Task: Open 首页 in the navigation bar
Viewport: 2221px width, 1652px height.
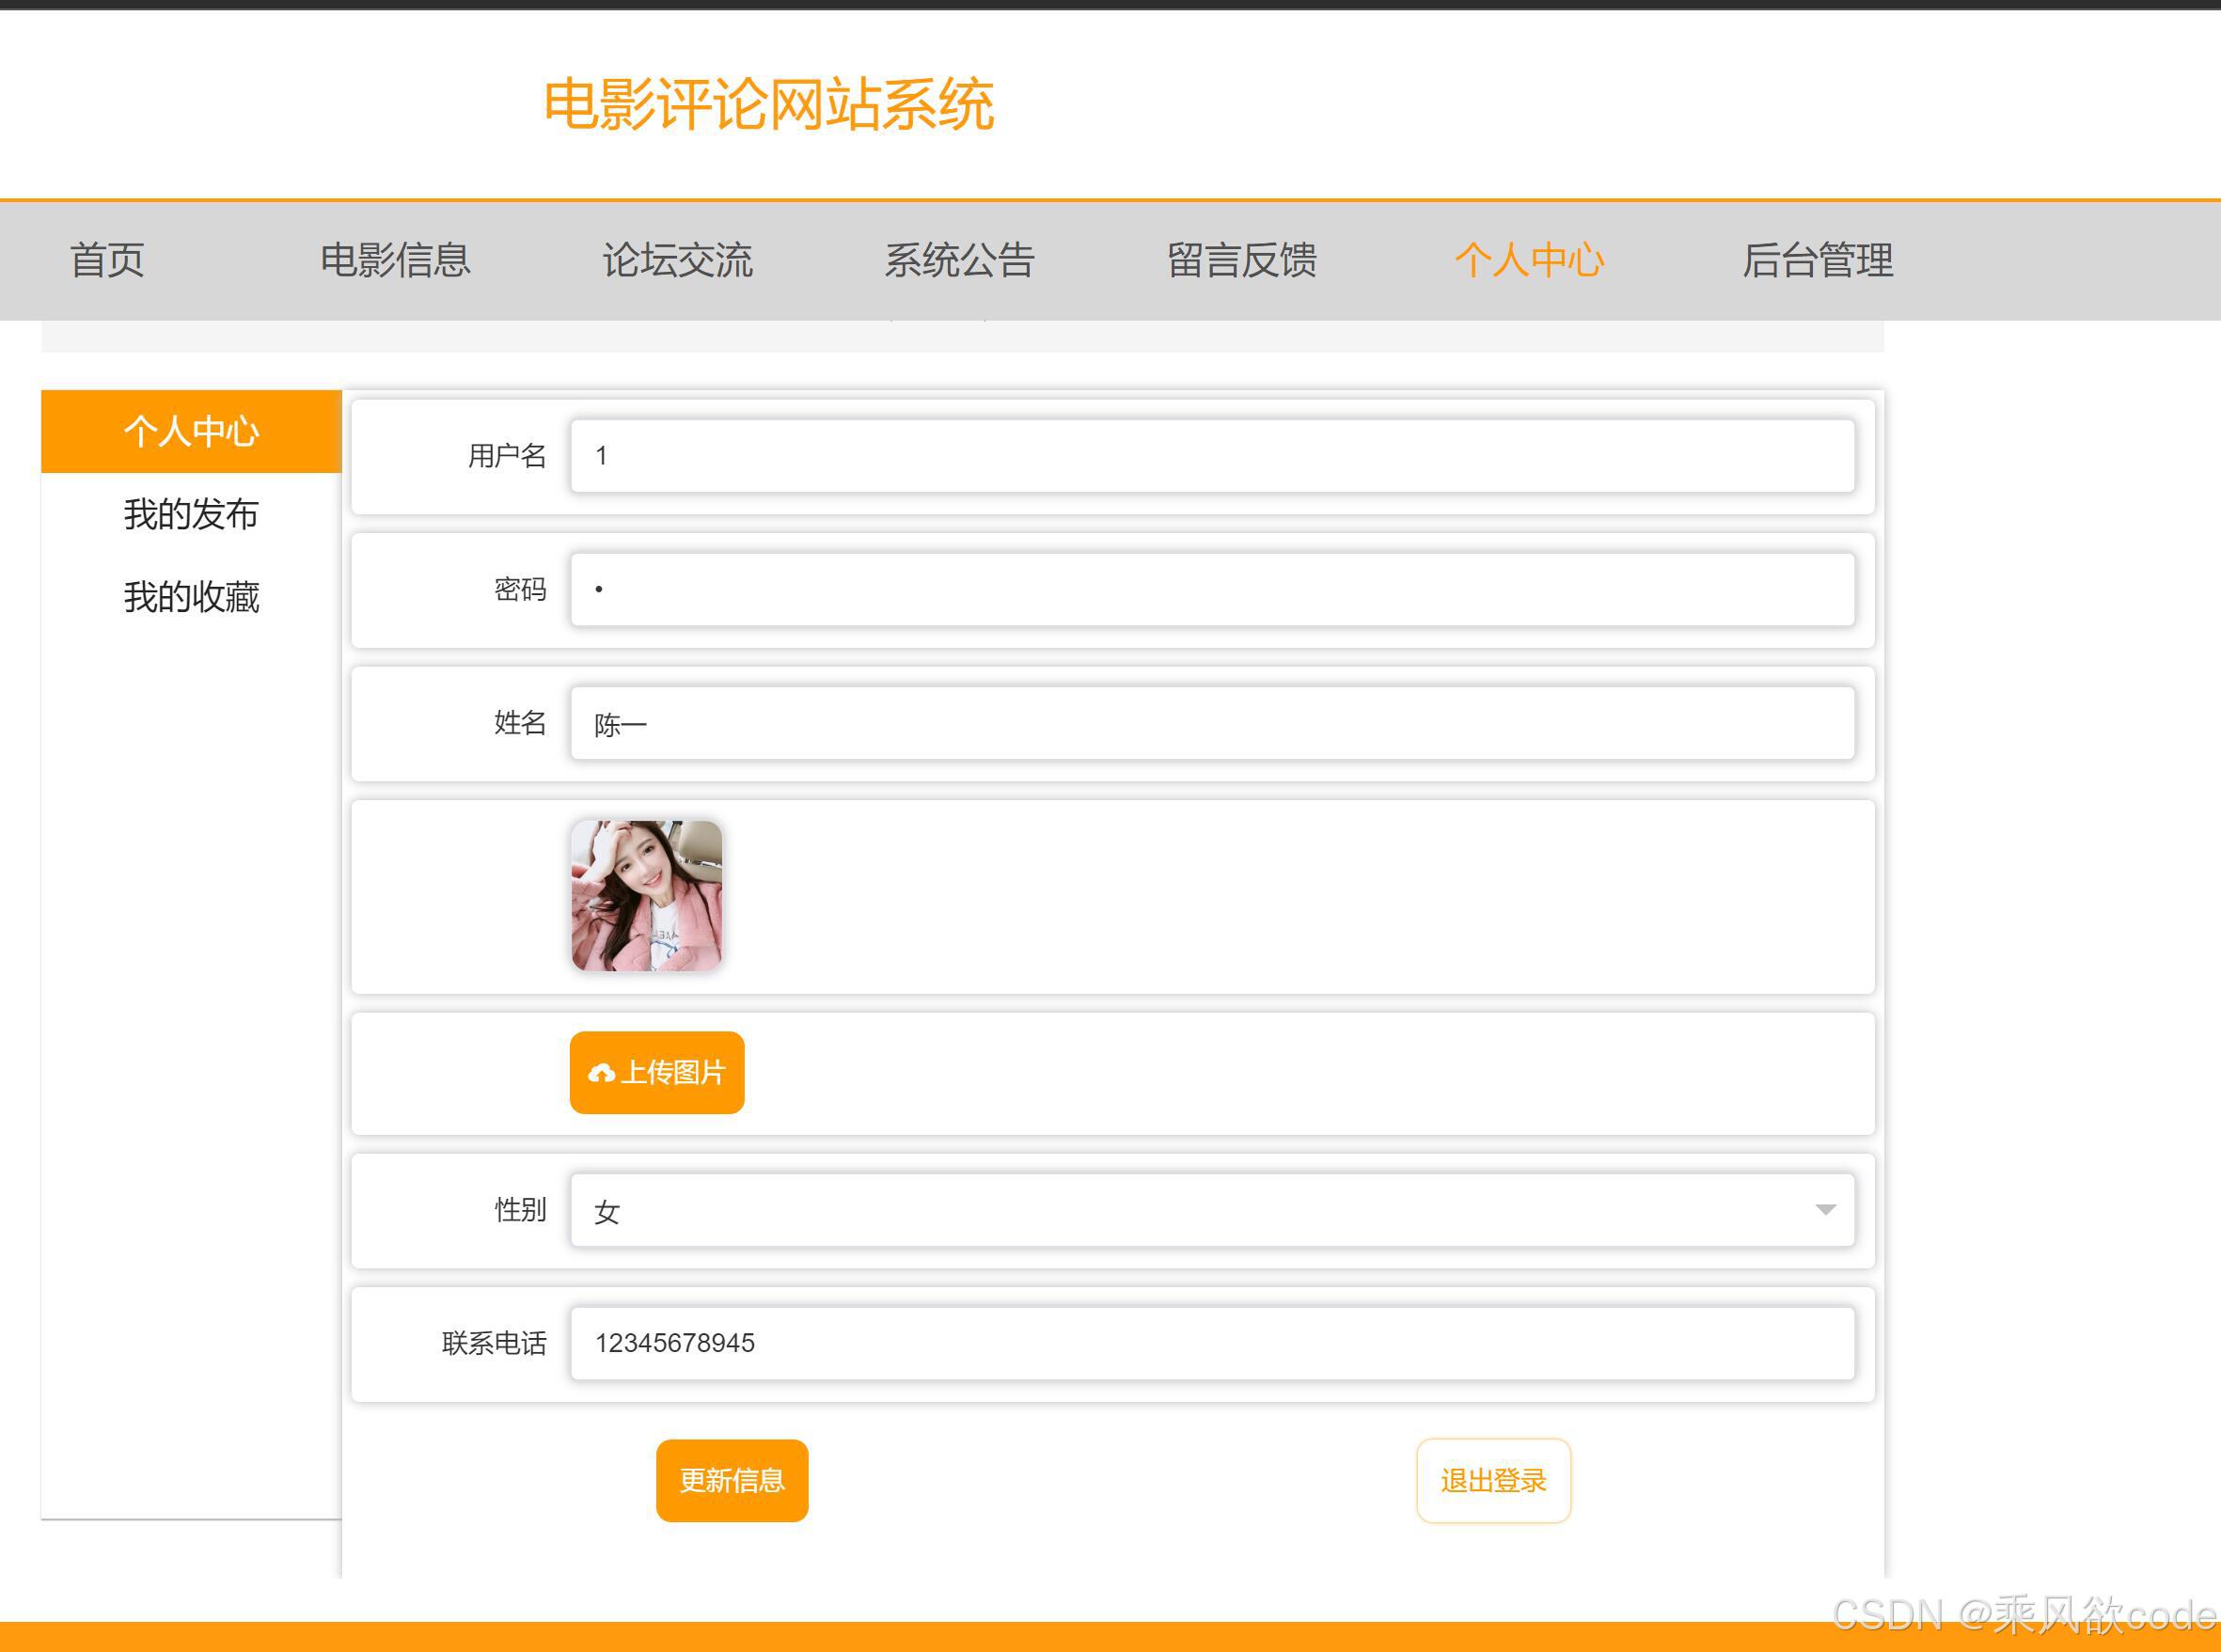Action: point(107,260)
